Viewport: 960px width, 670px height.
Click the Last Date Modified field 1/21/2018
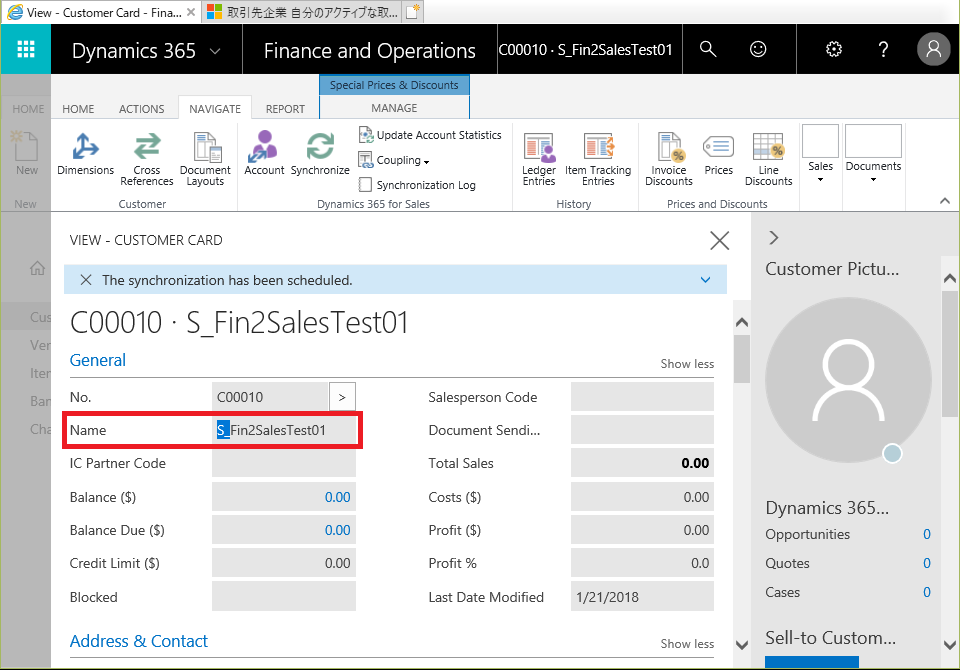[642, 597]
